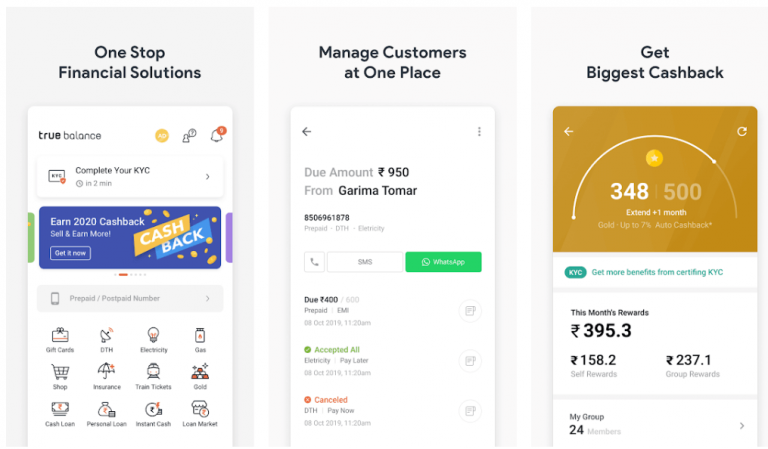Screen dimensions: 768x449
Task: Click the SMS reminder button
Action: 365,262
